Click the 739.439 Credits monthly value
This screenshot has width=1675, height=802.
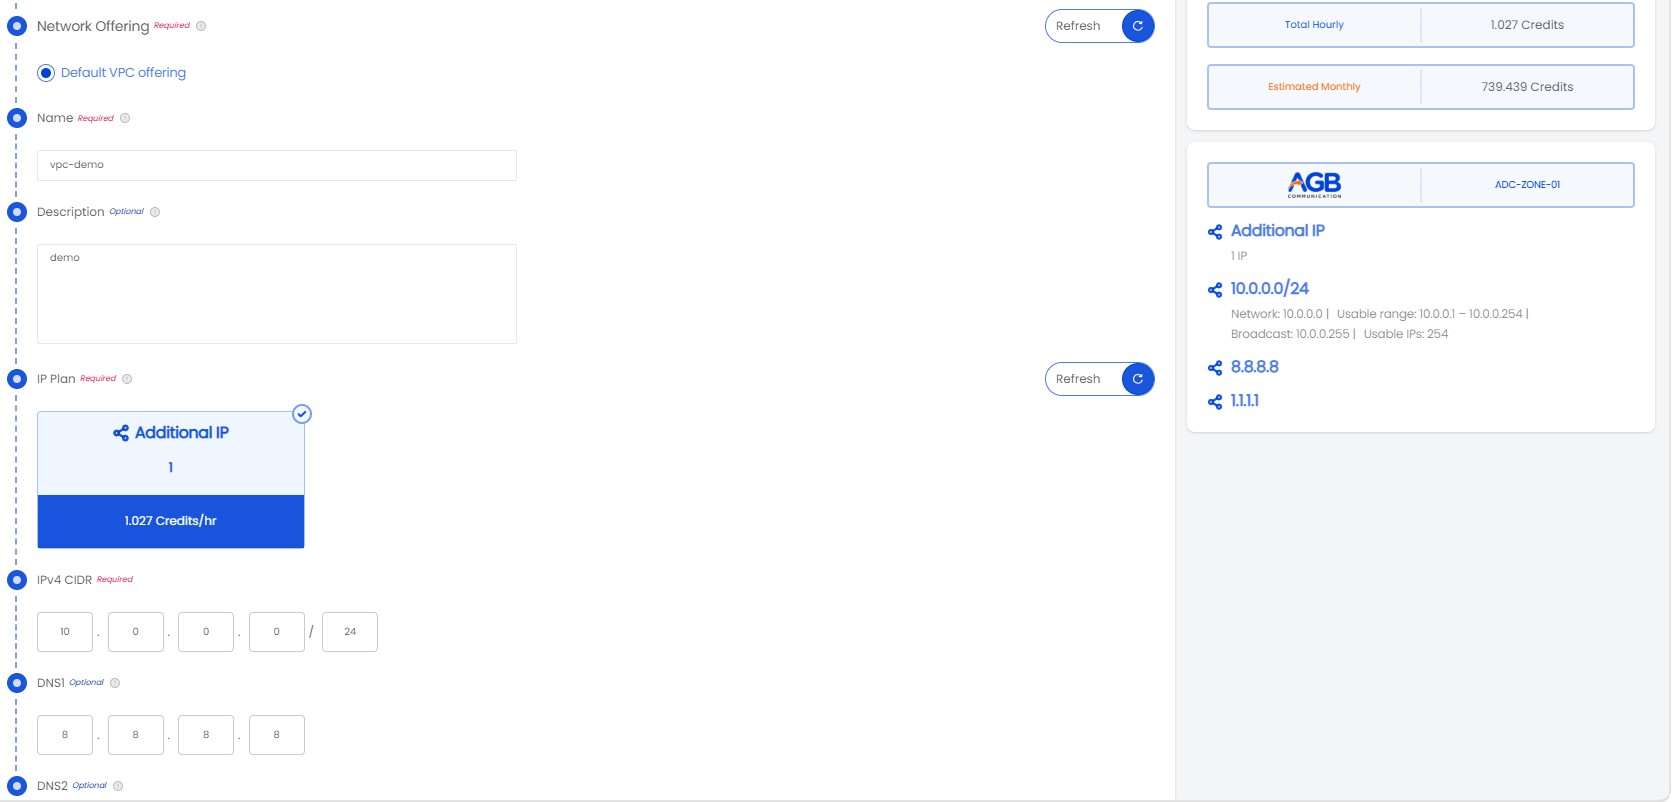[1527, 87]
